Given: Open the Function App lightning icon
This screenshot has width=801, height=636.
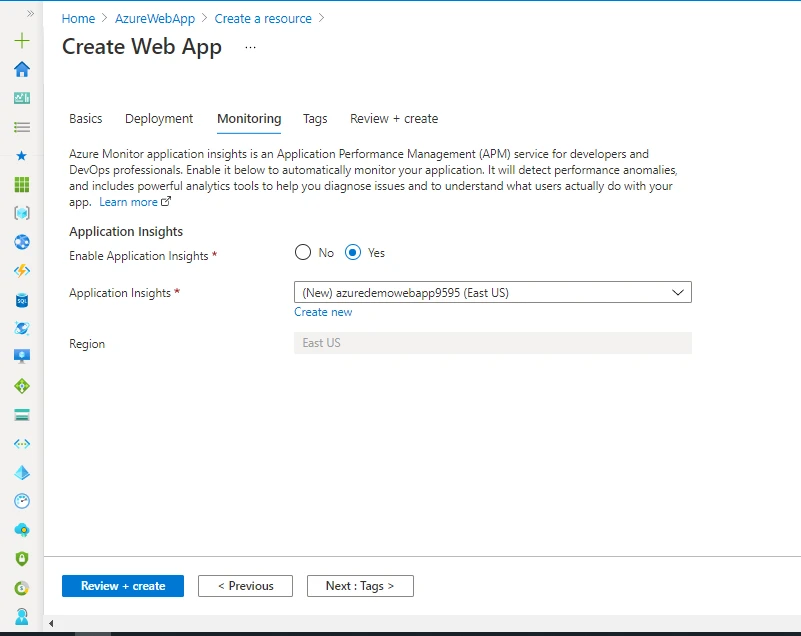Looking at the screenshot, I should pyautogui.click(x=21, y=269).
